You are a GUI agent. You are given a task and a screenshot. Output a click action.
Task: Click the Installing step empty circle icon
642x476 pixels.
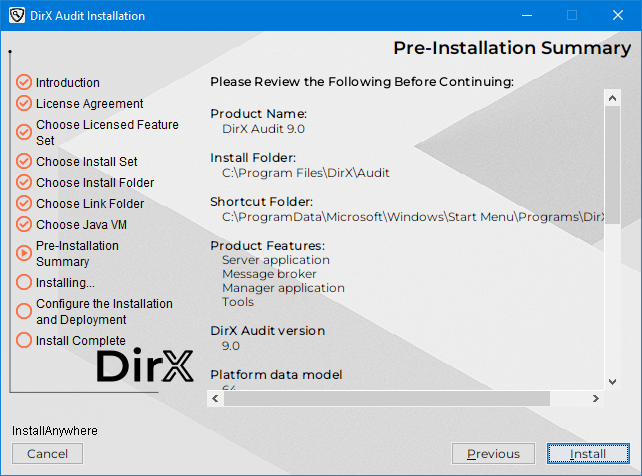pos(24,282)
